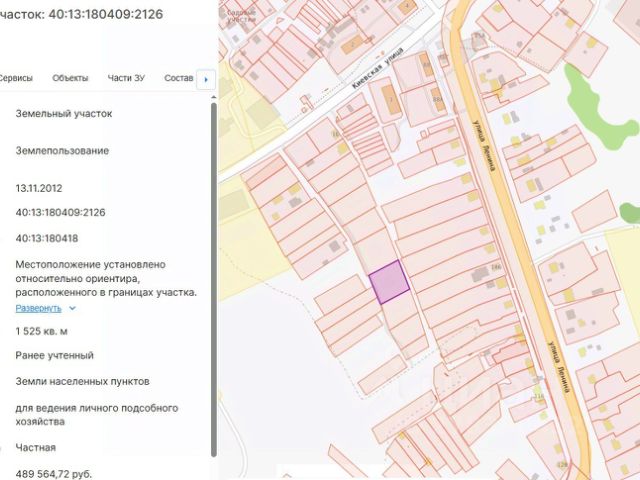Click the Местоположение установлено description text
The width and height of the screenshot is (640, 480).
click(x=106, y=278)
